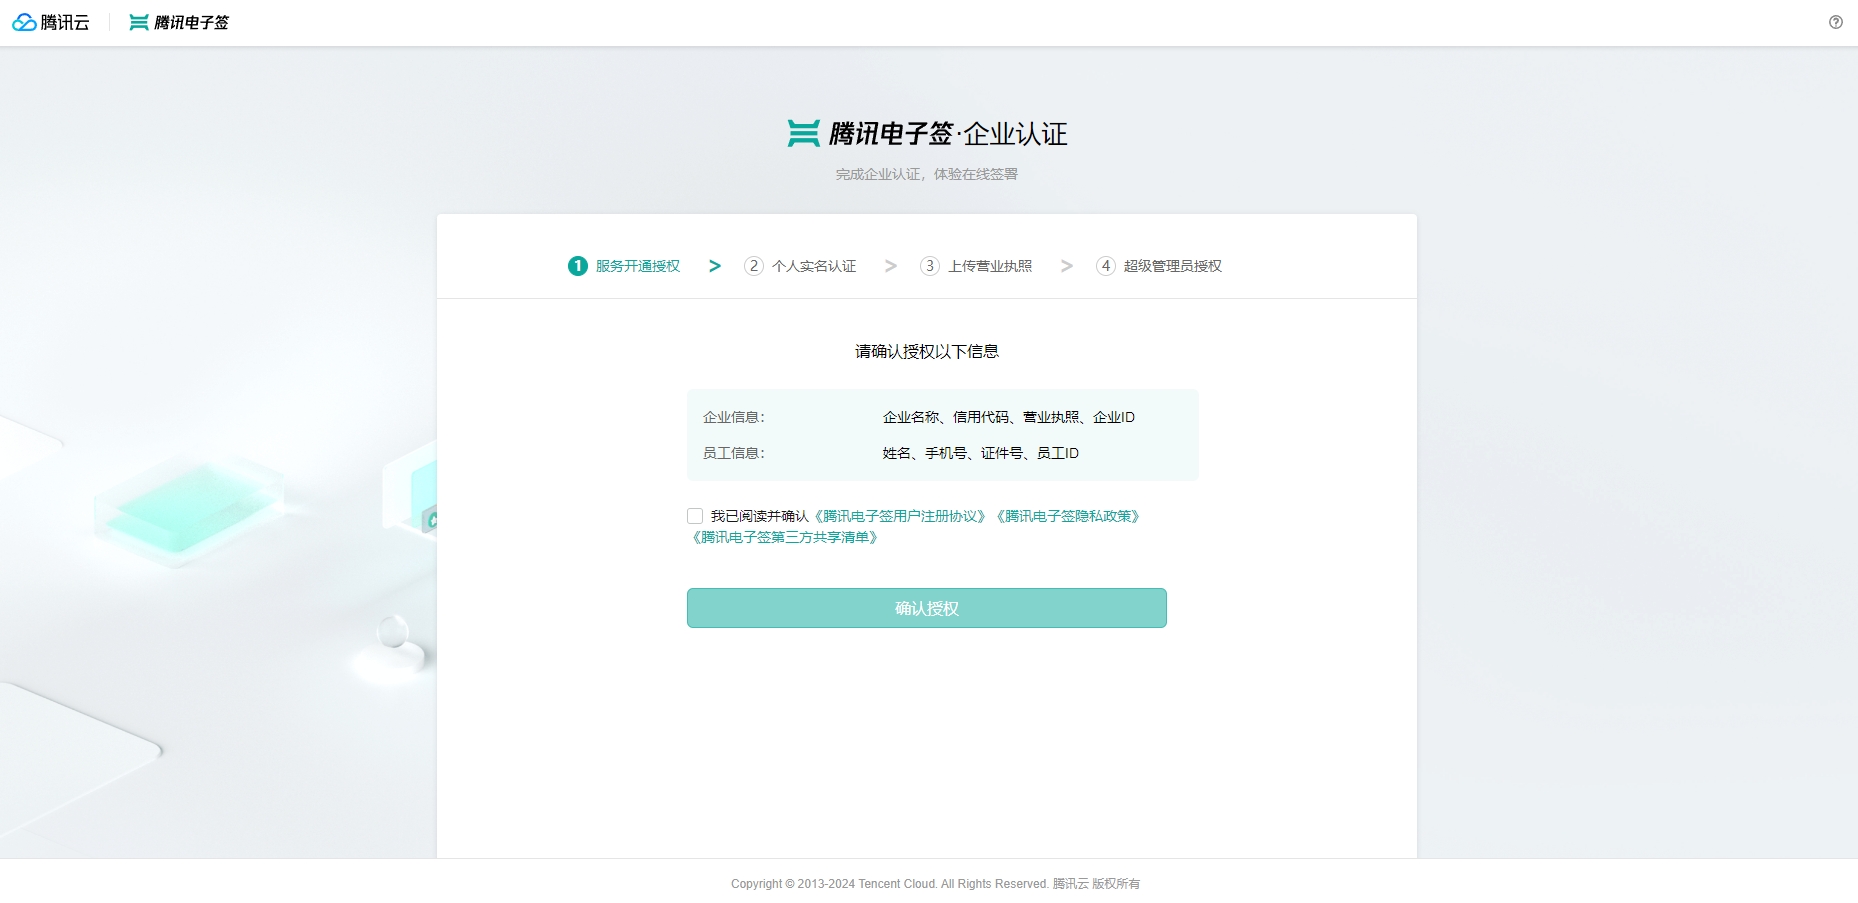Click the 确认授权 button
1858x903 pixels.
coord(927,608)
